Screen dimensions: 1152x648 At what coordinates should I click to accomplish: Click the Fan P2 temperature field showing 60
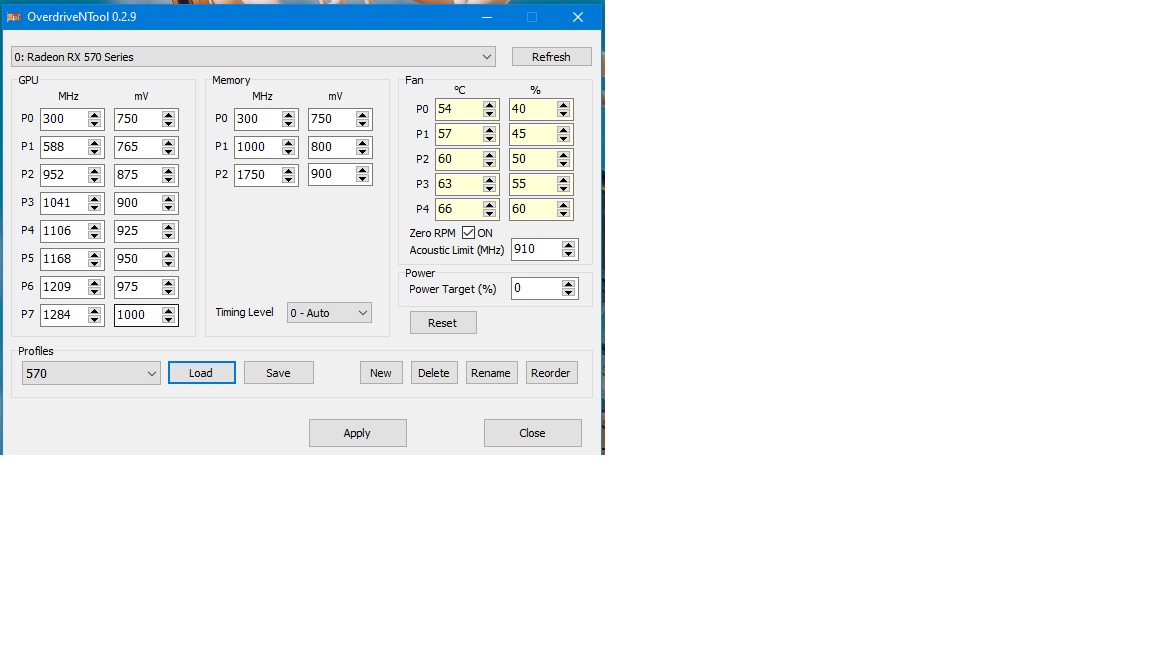pos(459,159)
